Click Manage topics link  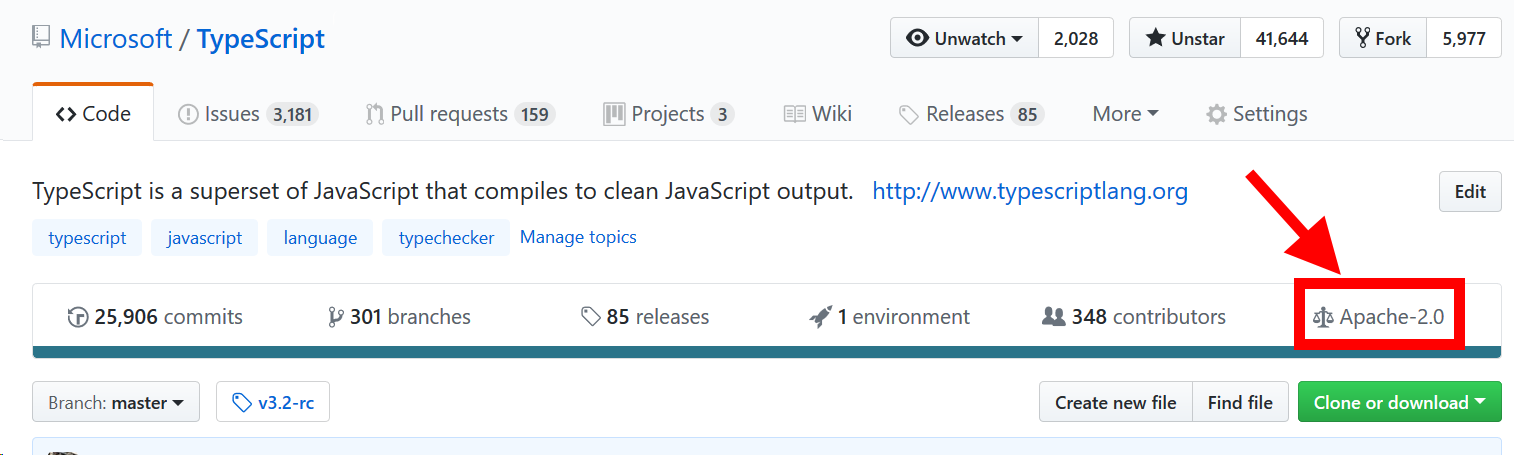pyautogui.click(x=578, y=237)
